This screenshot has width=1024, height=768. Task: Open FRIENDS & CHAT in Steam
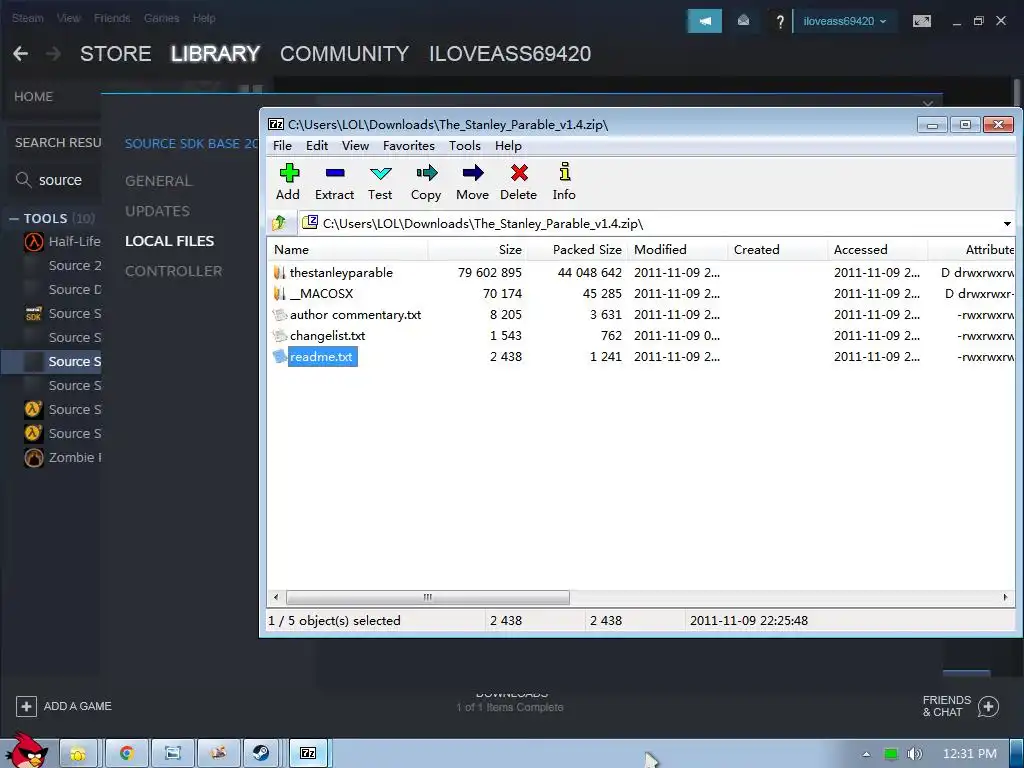[960, 706]
